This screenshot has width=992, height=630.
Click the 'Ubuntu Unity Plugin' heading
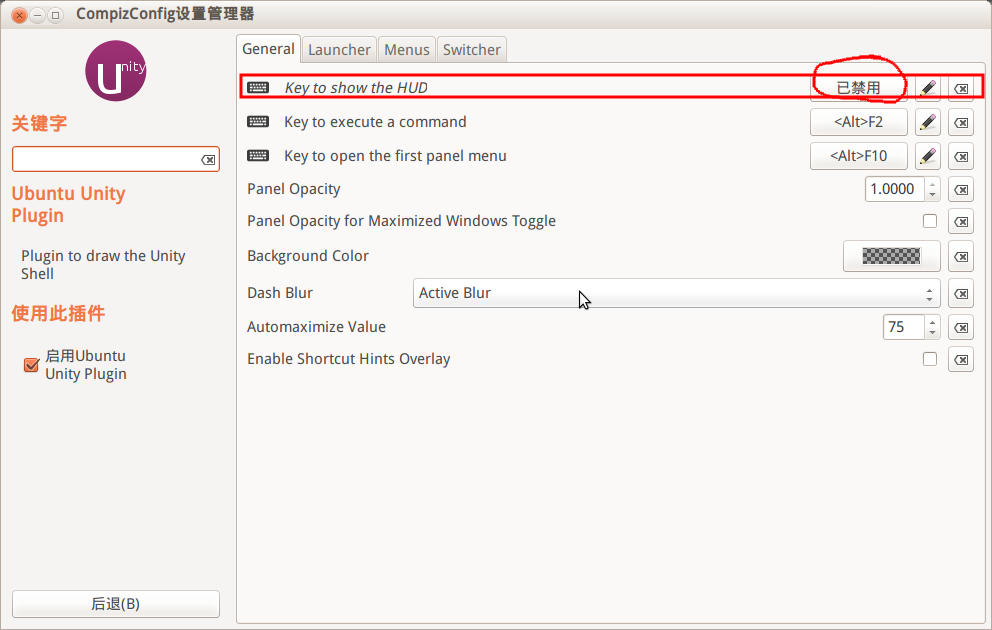click(x=68, y=204)
